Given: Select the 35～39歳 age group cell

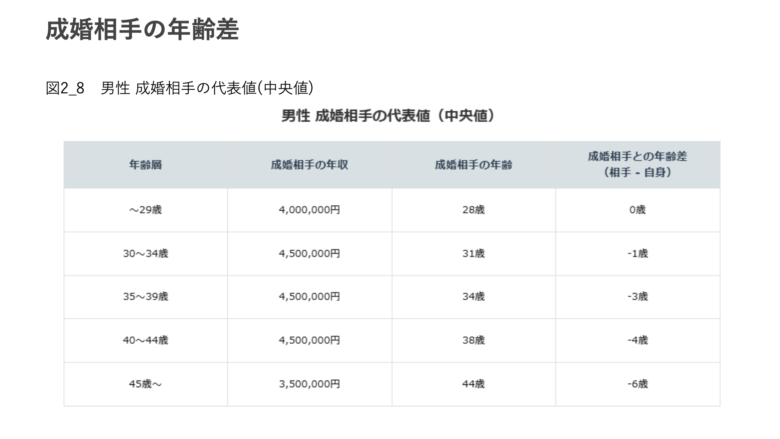Looking at the screenshot, I should click(146, 297).
